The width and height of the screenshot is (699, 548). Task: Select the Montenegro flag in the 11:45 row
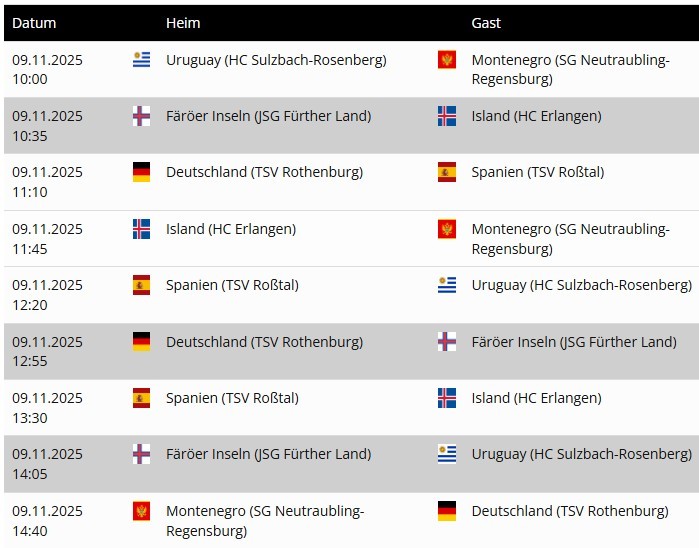point(447,229)
